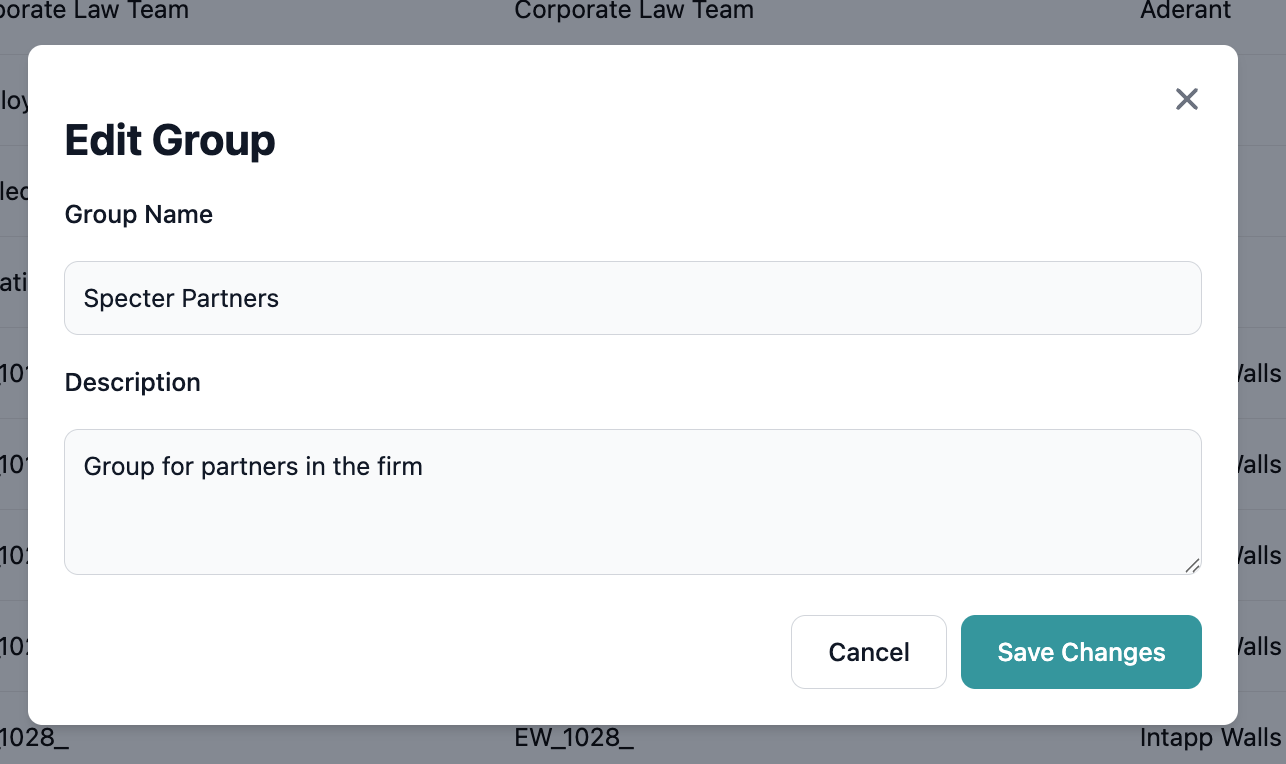Click the Group Name label text
This screenshot has height=764, width=1286.
coord(138,214)
